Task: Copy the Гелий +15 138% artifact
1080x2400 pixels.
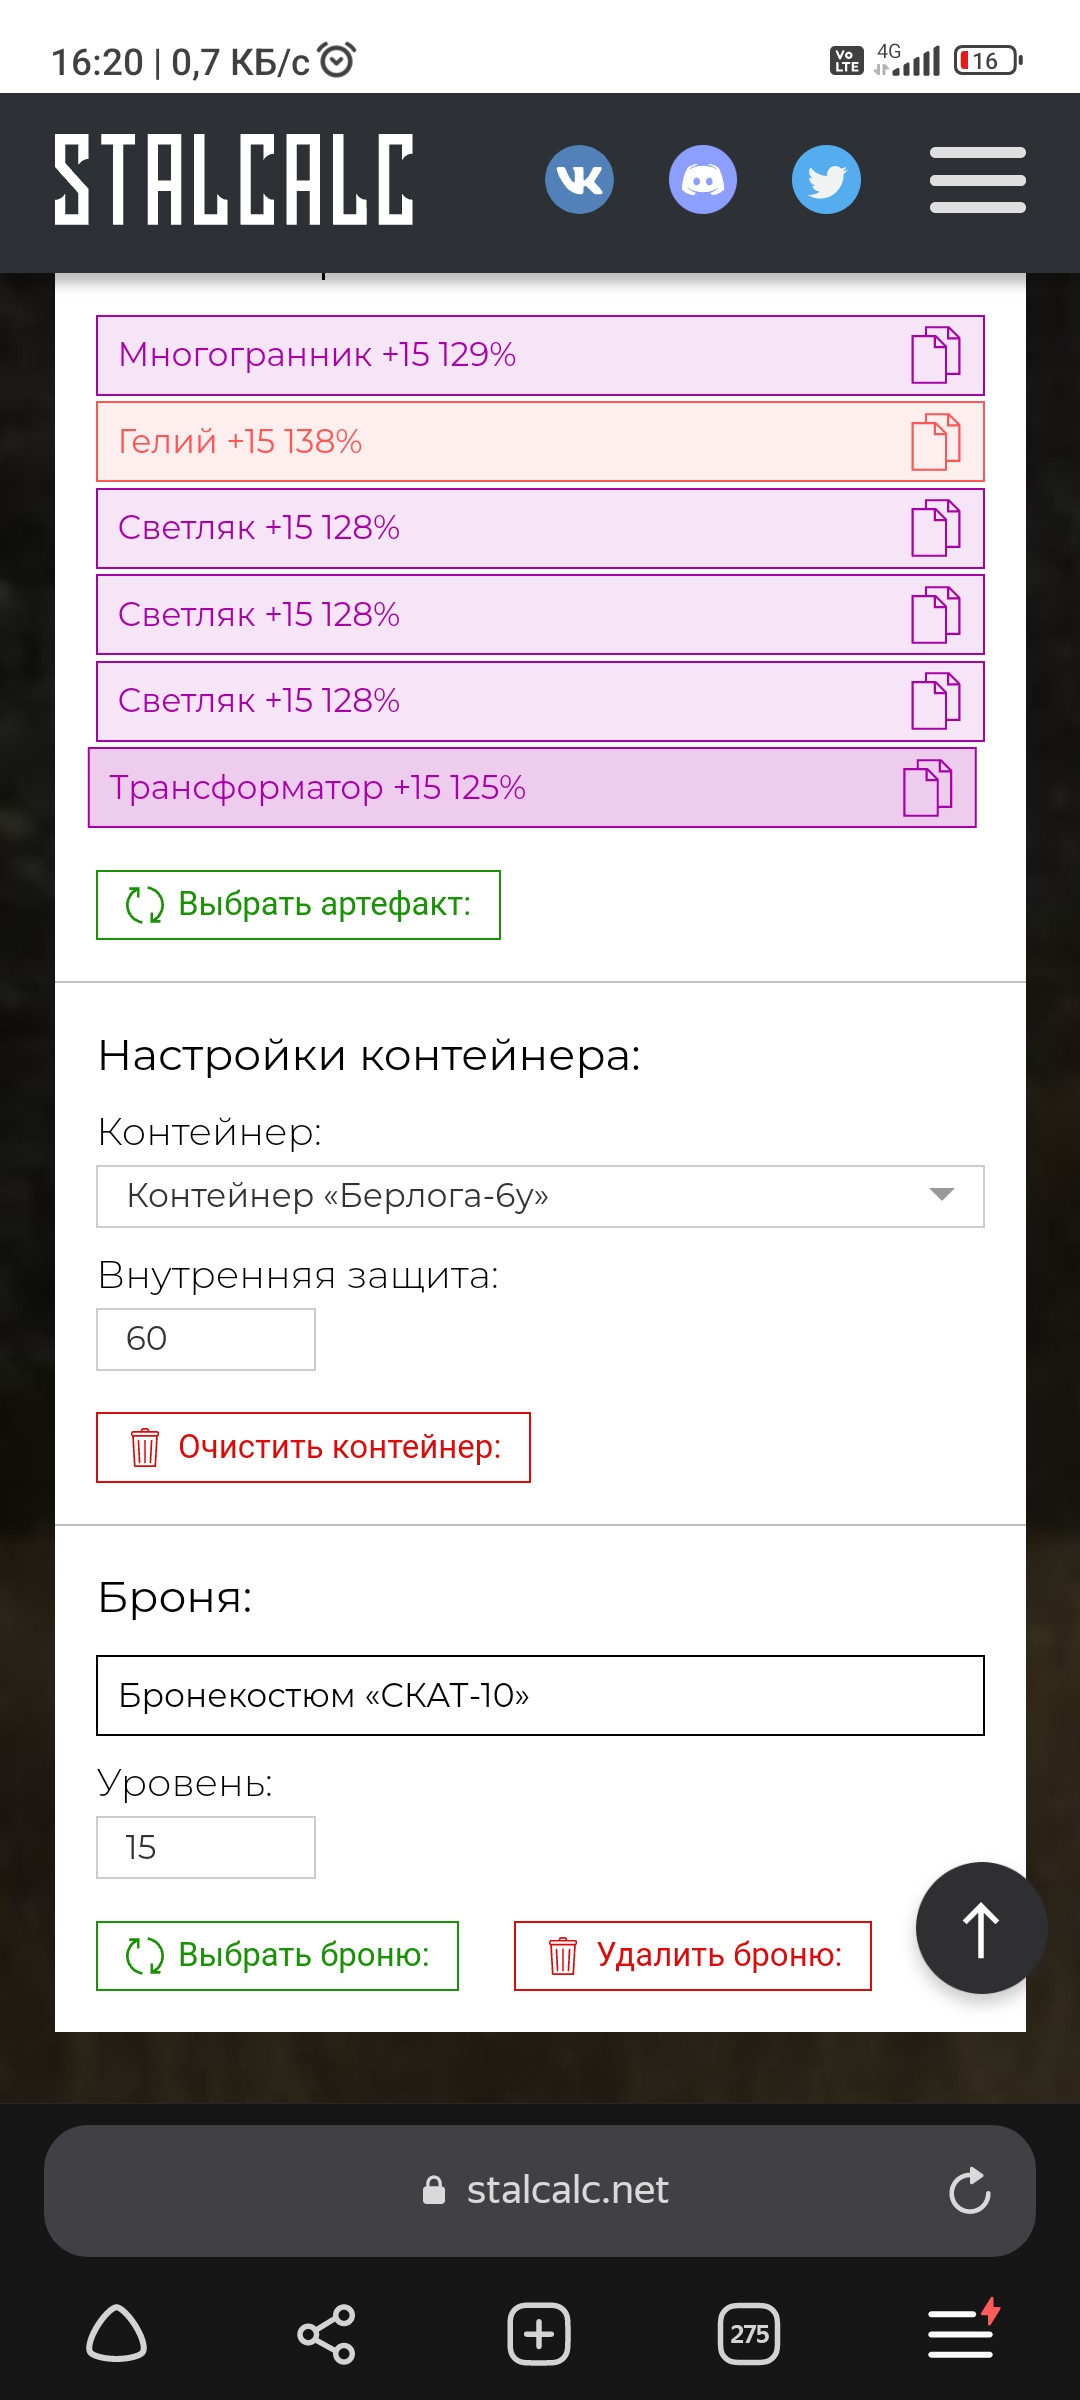Action: [x=935, y=442]
